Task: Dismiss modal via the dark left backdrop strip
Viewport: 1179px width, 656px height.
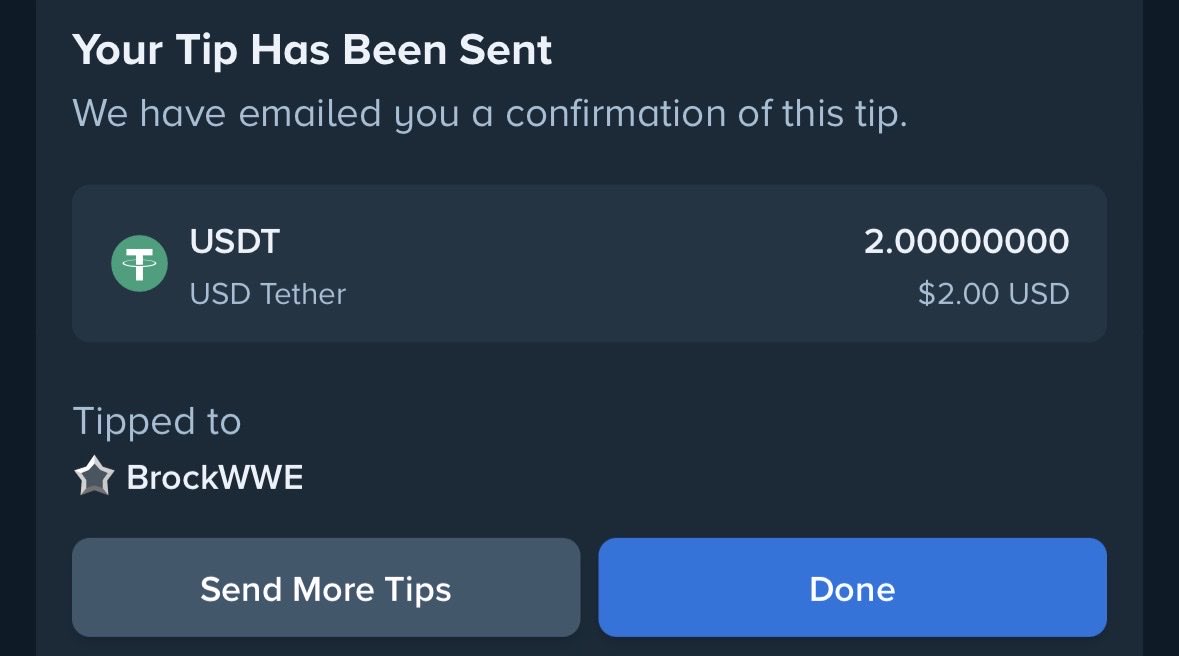Action: click(17, 328)
